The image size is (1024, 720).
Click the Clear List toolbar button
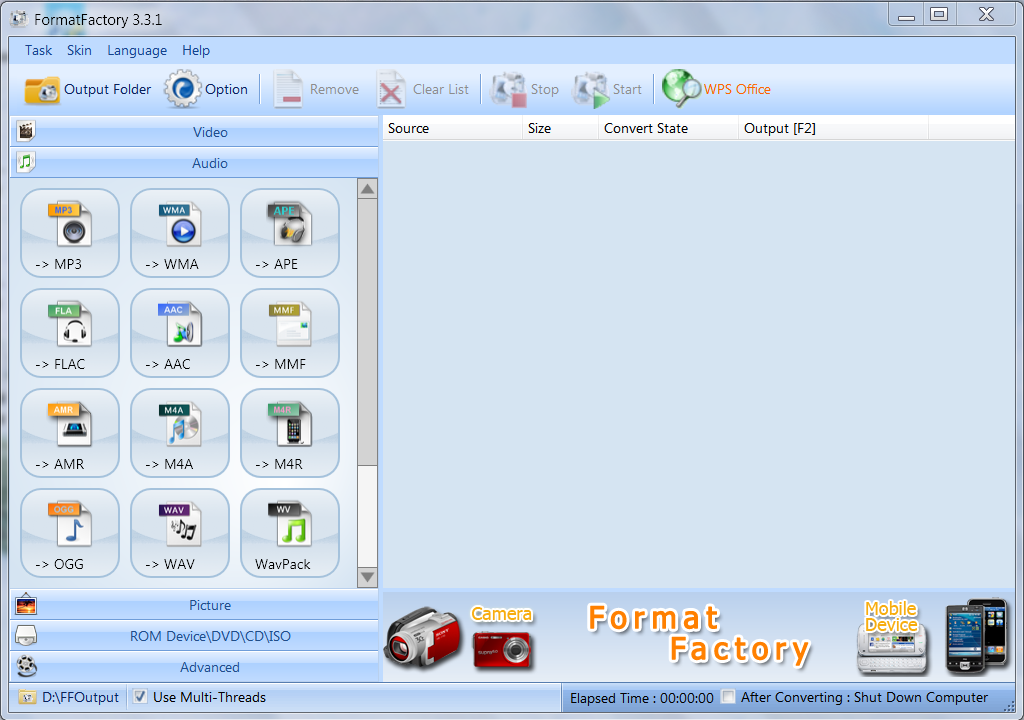(x=423, y=90)
